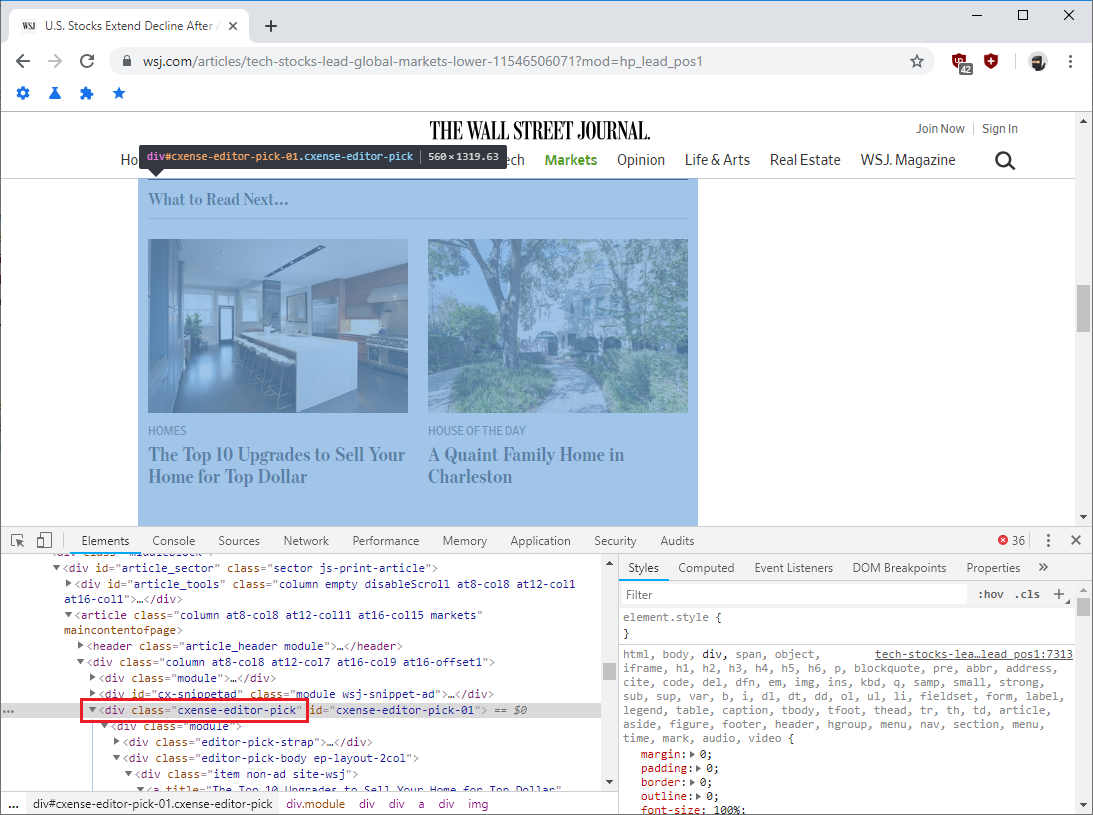Screen dimensions: 1093x815
Task: Open the Event Listeners tab
Action: (x=793, y=568)
